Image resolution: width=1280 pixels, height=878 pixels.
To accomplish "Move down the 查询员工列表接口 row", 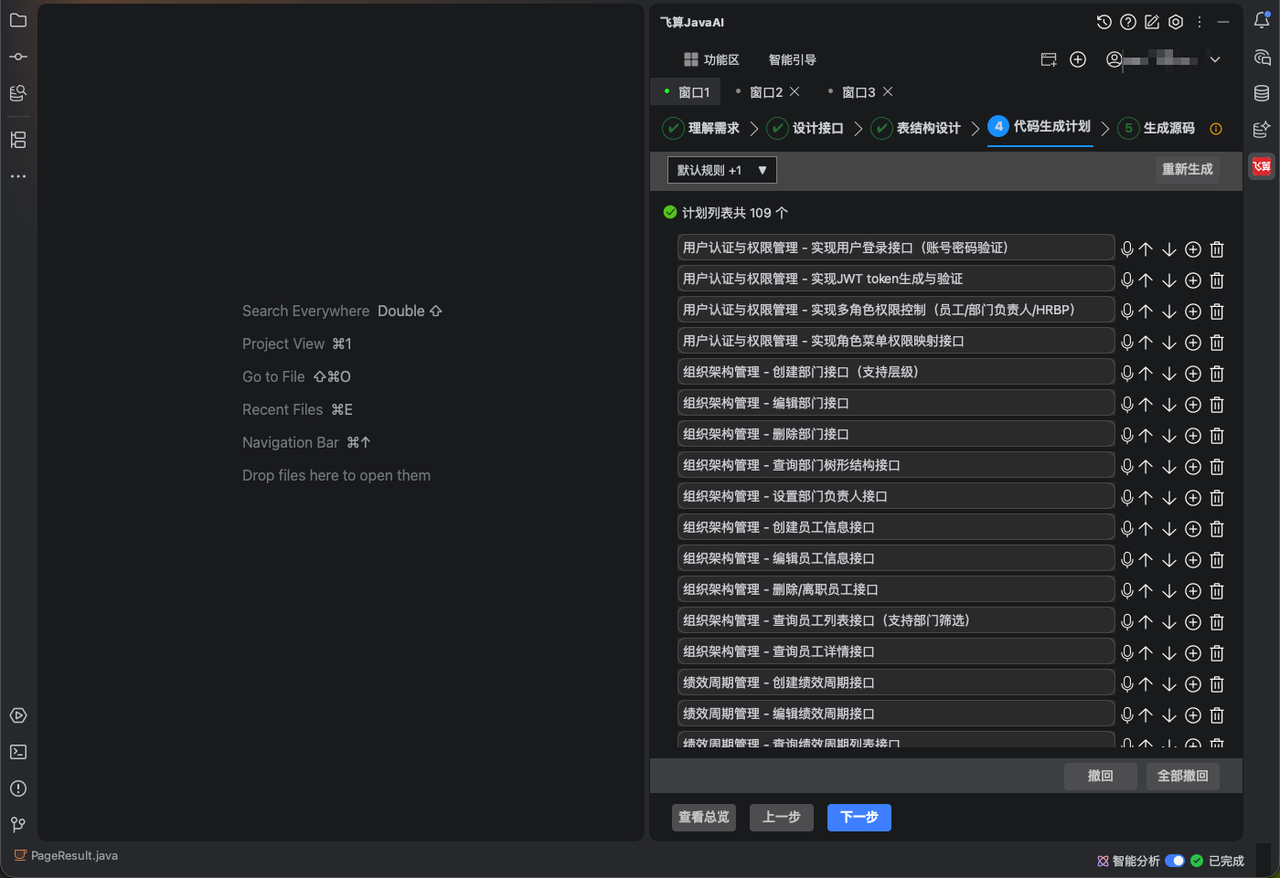I will tap(1169, 621).
